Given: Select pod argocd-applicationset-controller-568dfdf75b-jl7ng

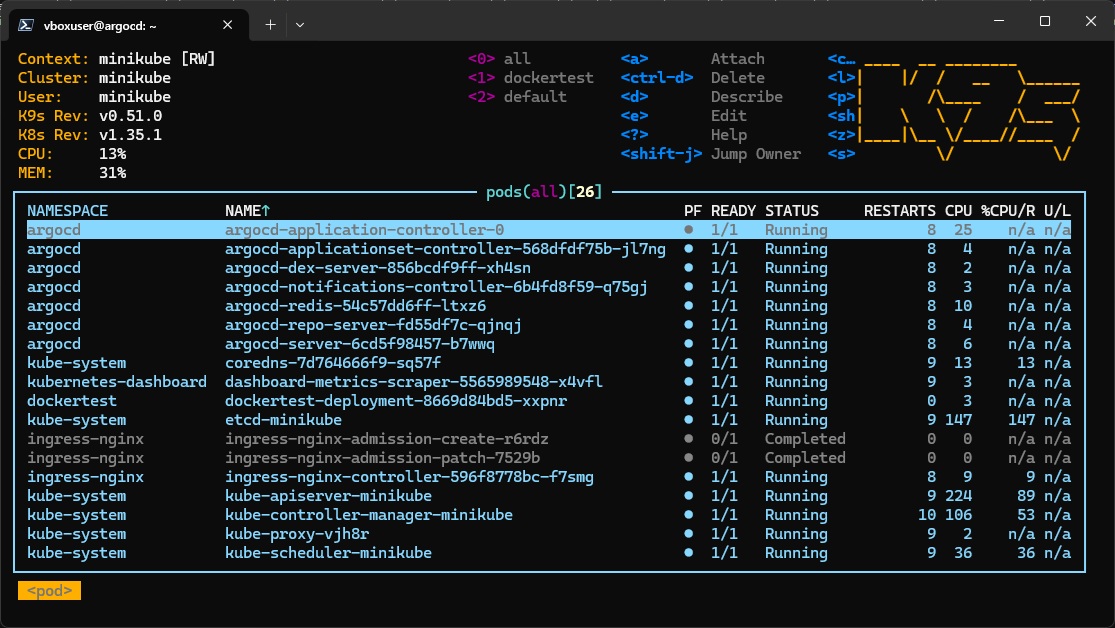Looking at the screenshot, I should click(549, 249).
